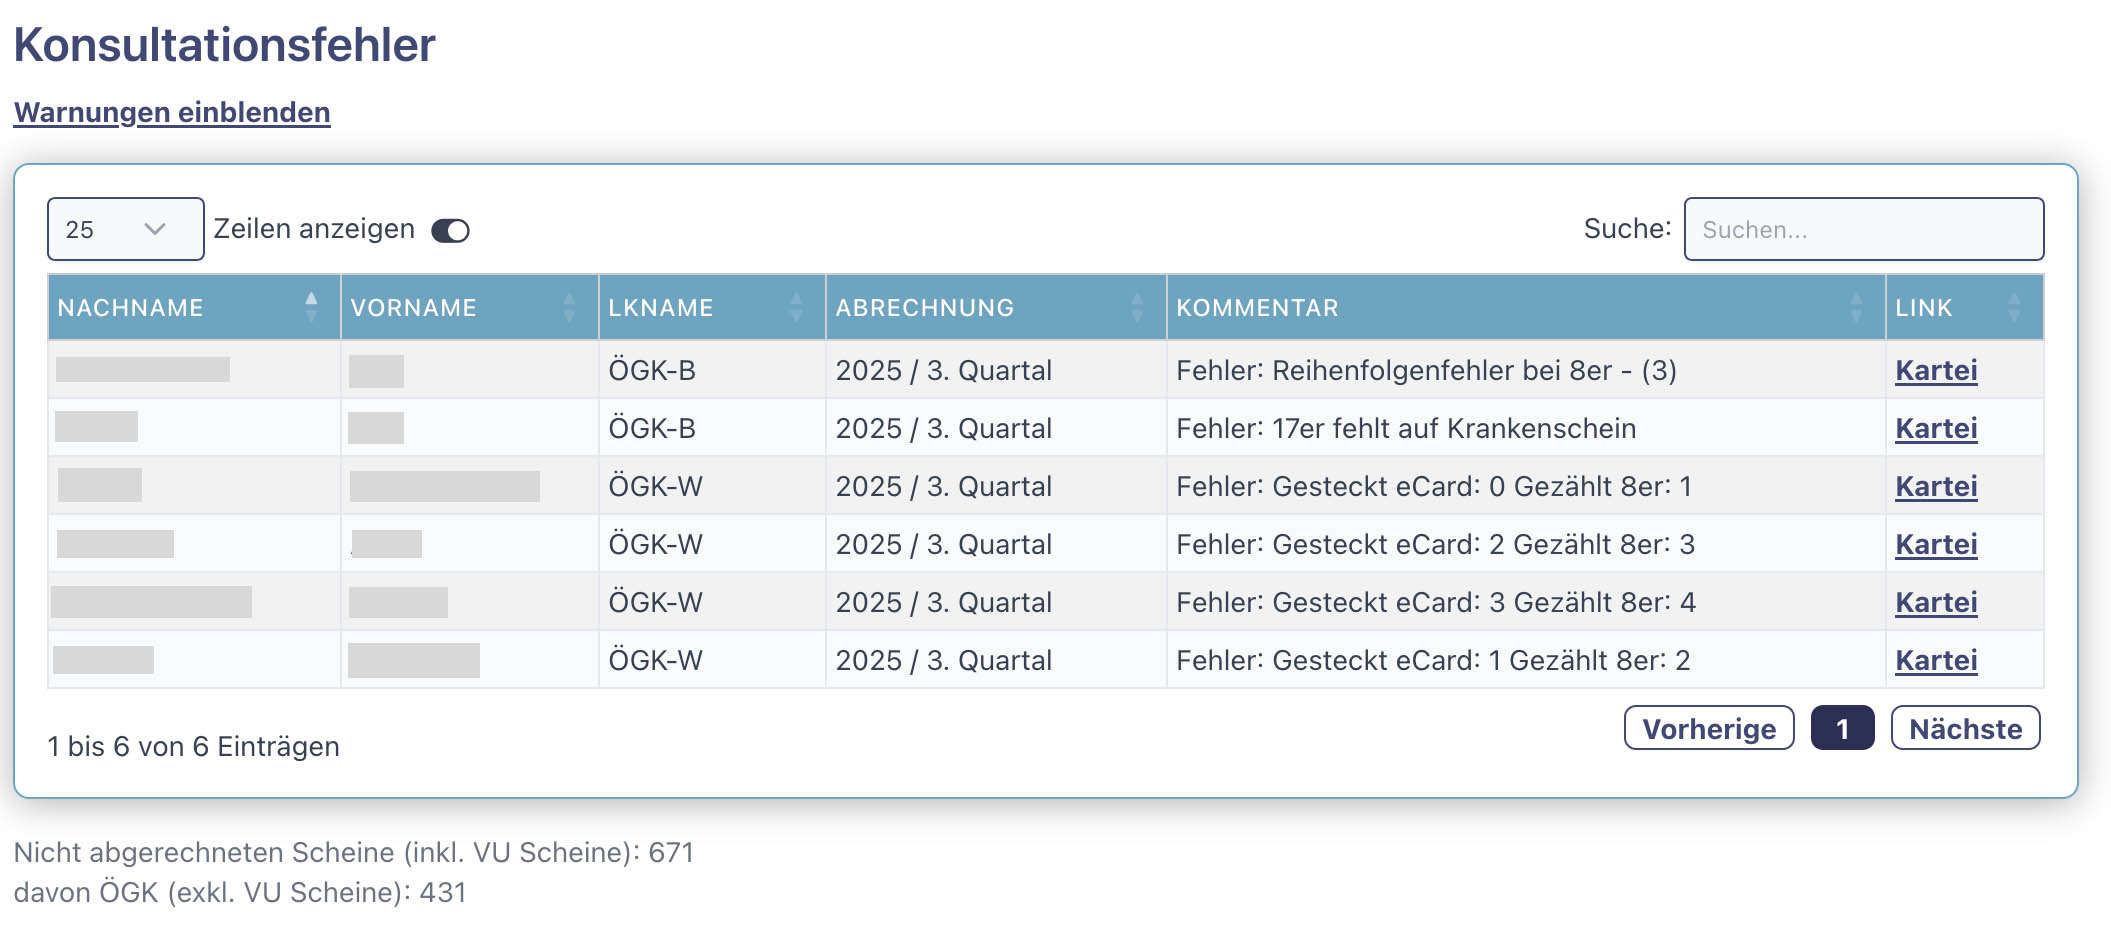Open Kartei for eCard: 0 Gezählt 8er: 1
Image resolution: width=2111 pixels, height=930 pixels.
1936,487
